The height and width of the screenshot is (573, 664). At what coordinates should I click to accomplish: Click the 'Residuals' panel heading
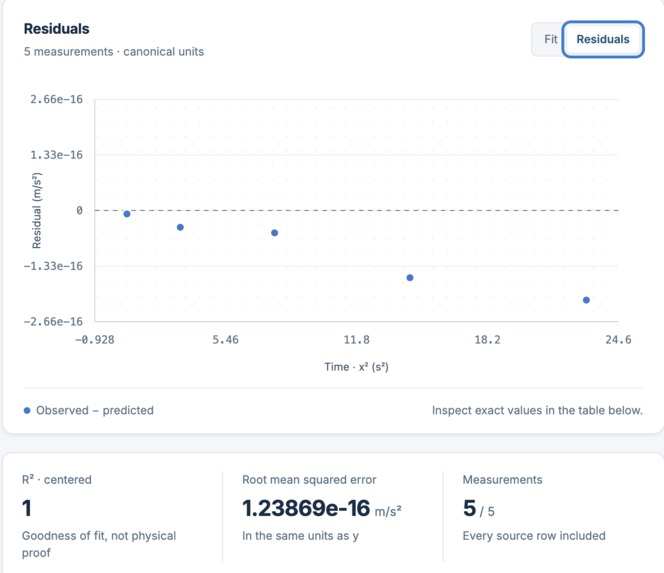pyautogui.click(x=56, y=29)
